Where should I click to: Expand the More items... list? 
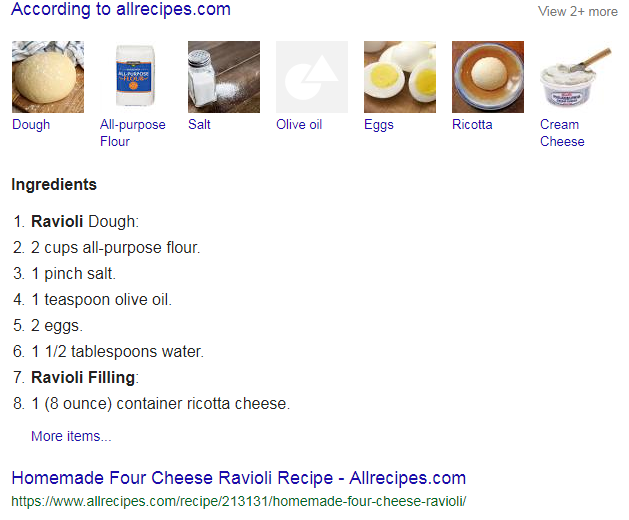[x=71, y=436]
